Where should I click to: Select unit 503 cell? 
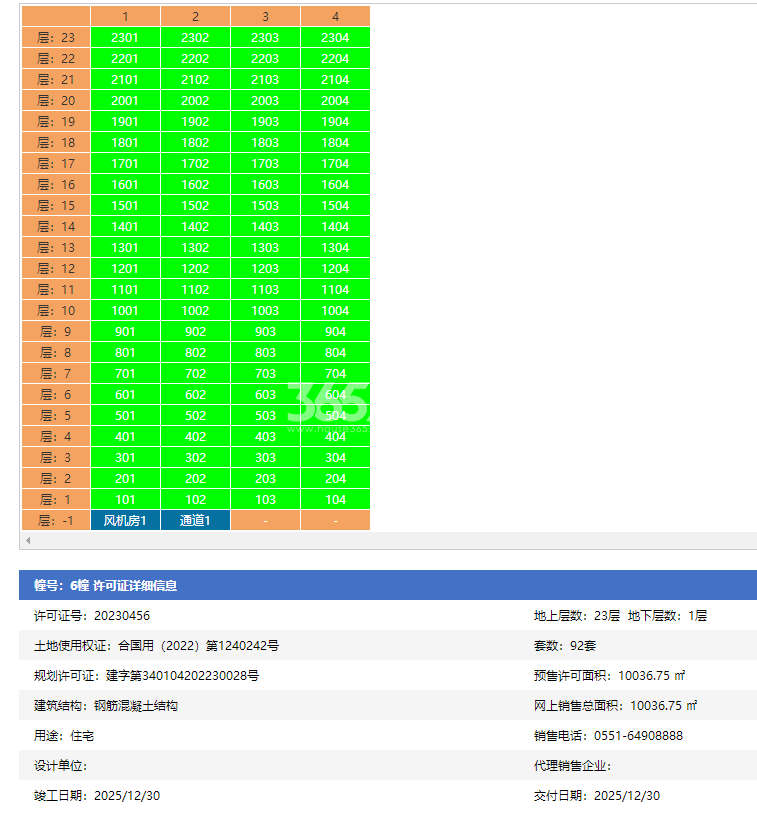pyautogui.click(x=265, y=416)
